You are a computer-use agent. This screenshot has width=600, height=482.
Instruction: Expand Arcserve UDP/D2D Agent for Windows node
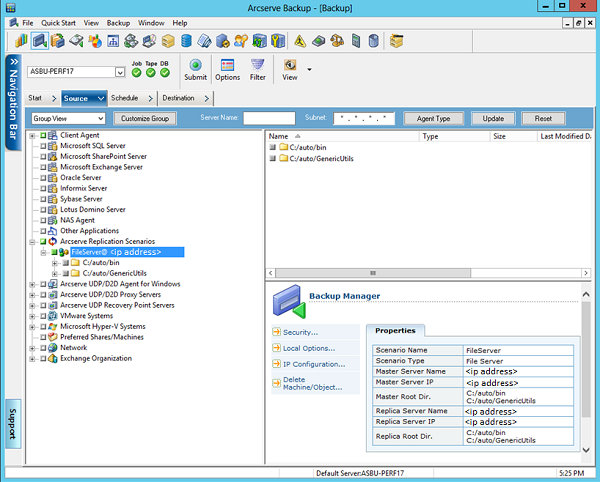pos(33,284)
